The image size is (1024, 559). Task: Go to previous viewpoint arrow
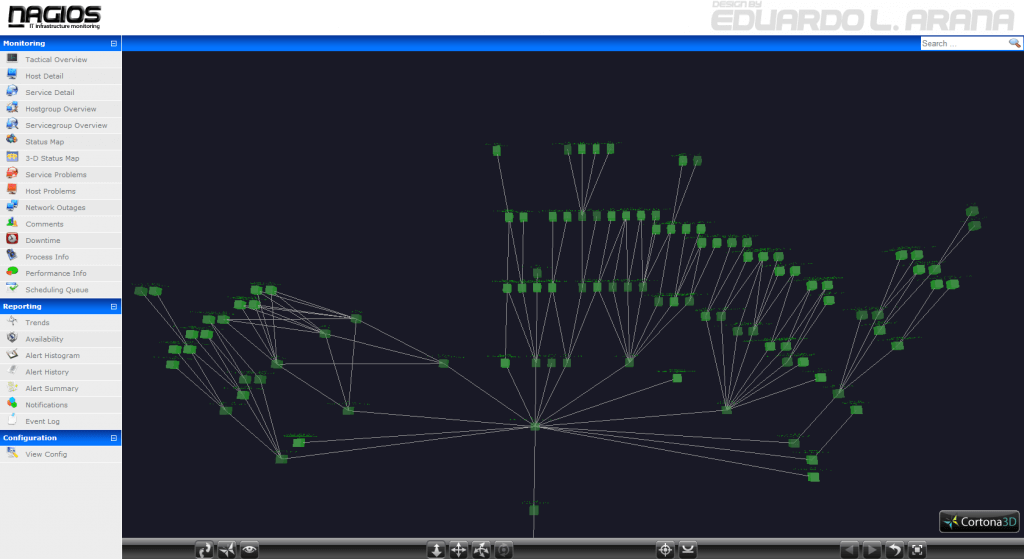(850, 550)
